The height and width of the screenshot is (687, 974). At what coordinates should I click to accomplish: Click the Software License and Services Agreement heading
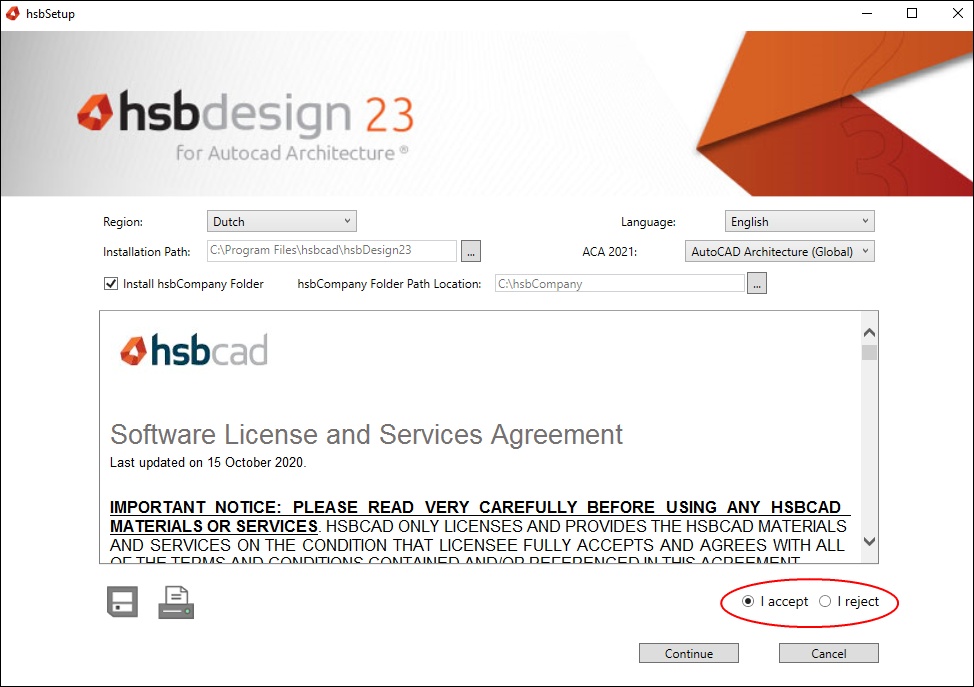click(x=366, y=434)
